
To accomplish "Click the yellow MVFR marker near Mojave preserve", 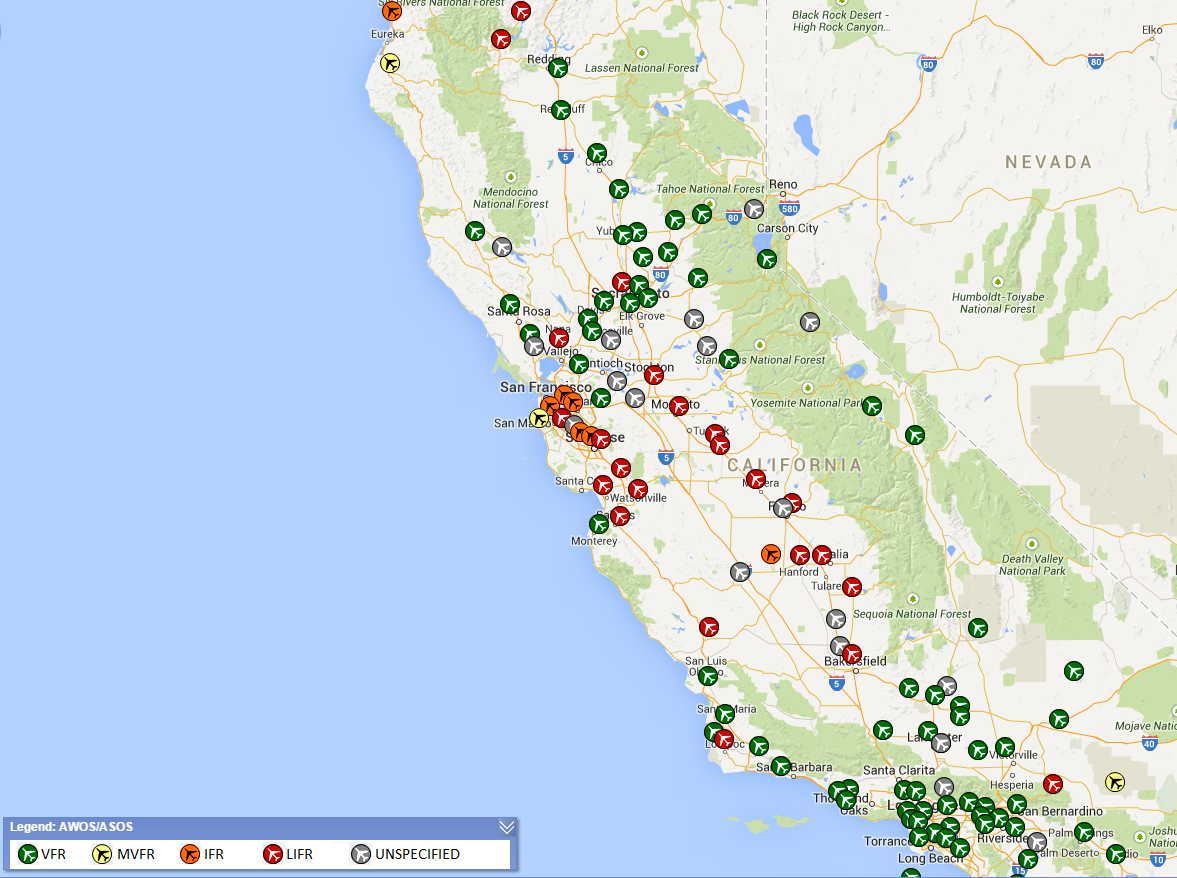I will pyautogui.click(x=1116, y=781).
